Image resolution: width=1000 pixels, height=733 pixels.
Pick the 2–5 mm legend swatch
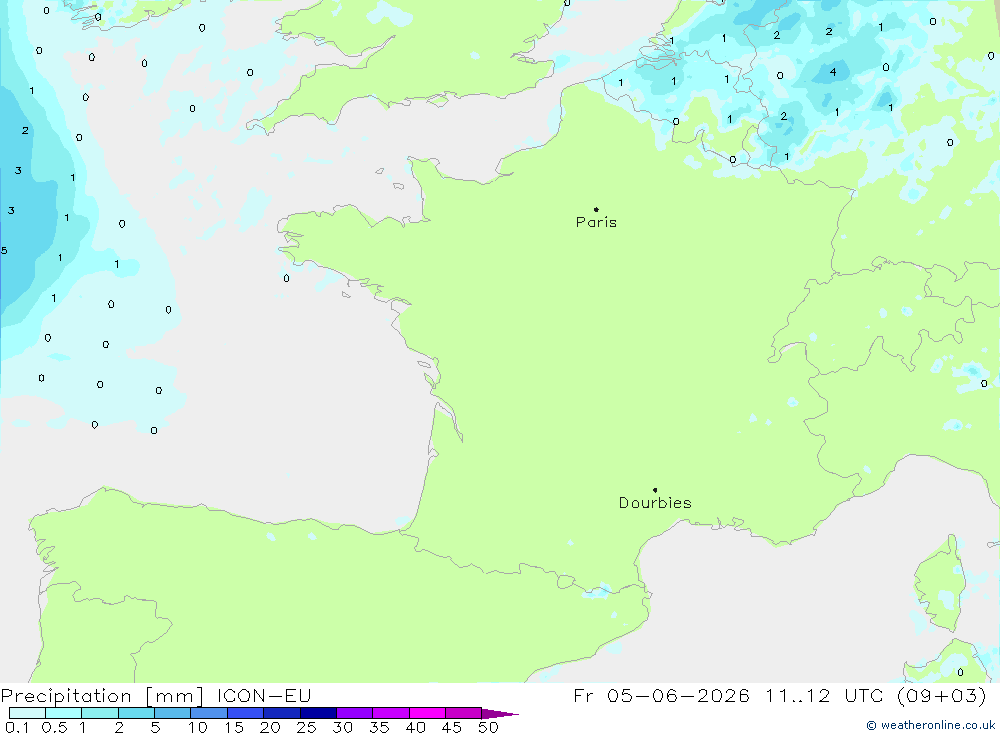[x=136, y=713]
